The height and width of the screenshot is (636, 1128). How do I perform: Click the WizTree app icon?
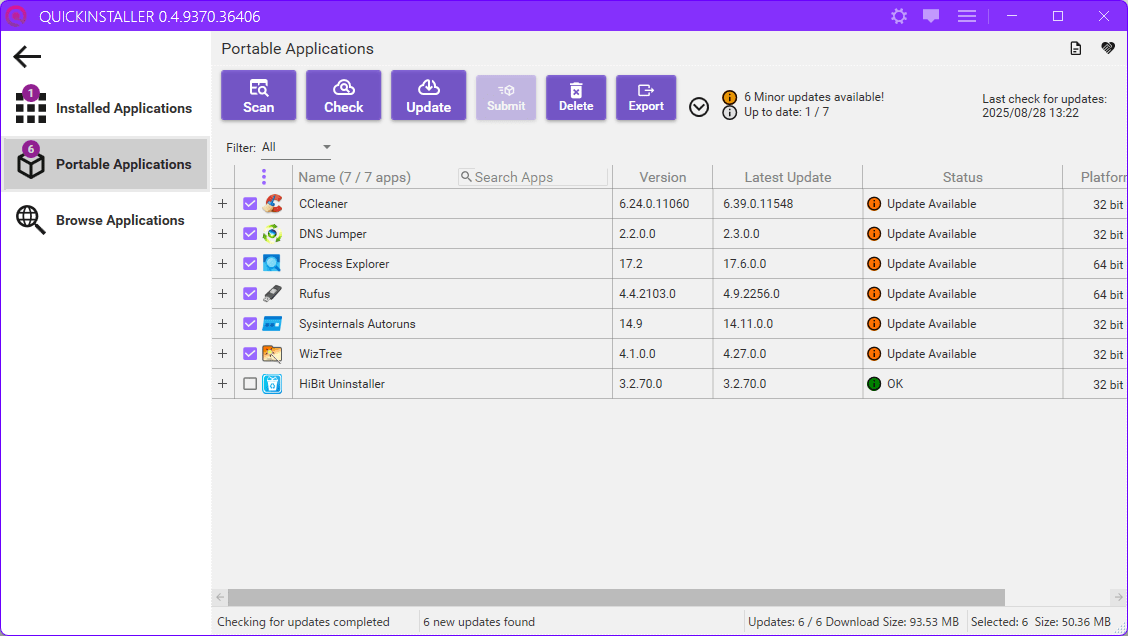[272, 354]
